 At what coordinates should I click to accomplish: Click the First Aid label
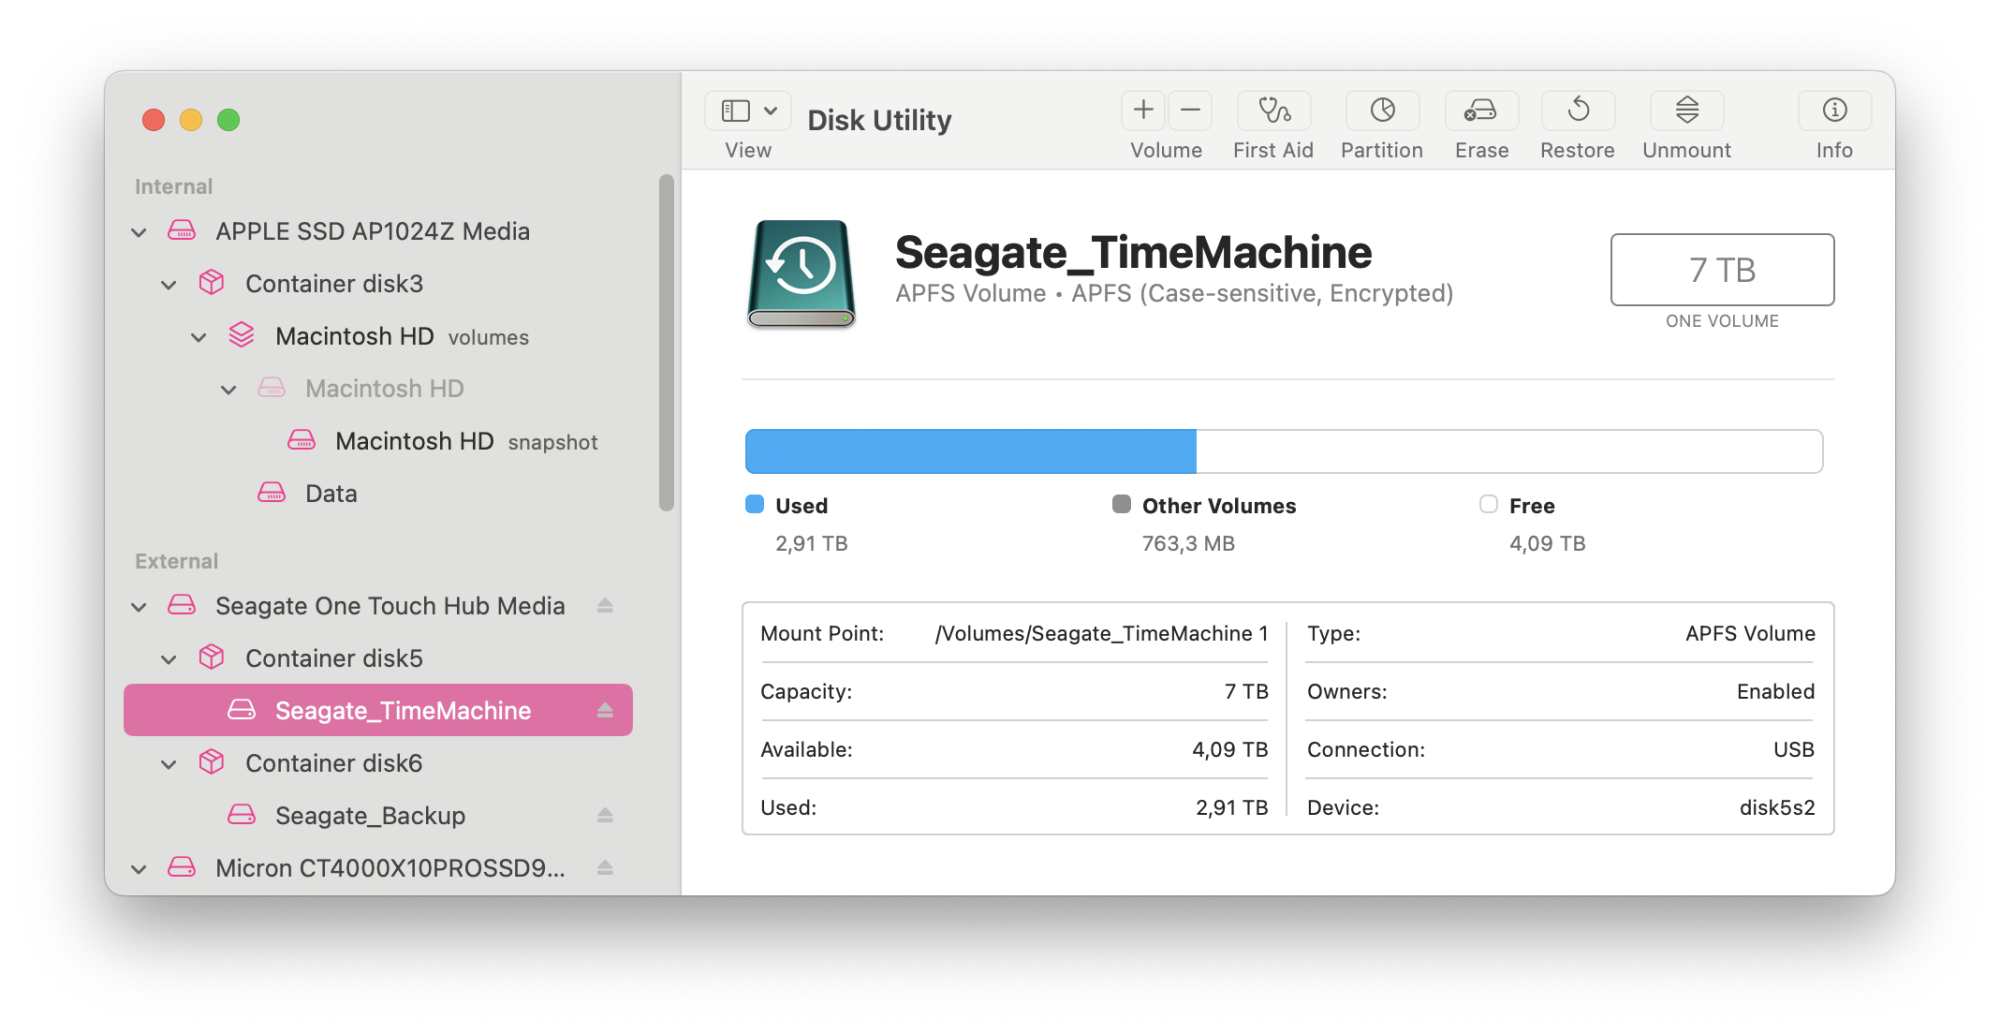tap(1273, 150)
